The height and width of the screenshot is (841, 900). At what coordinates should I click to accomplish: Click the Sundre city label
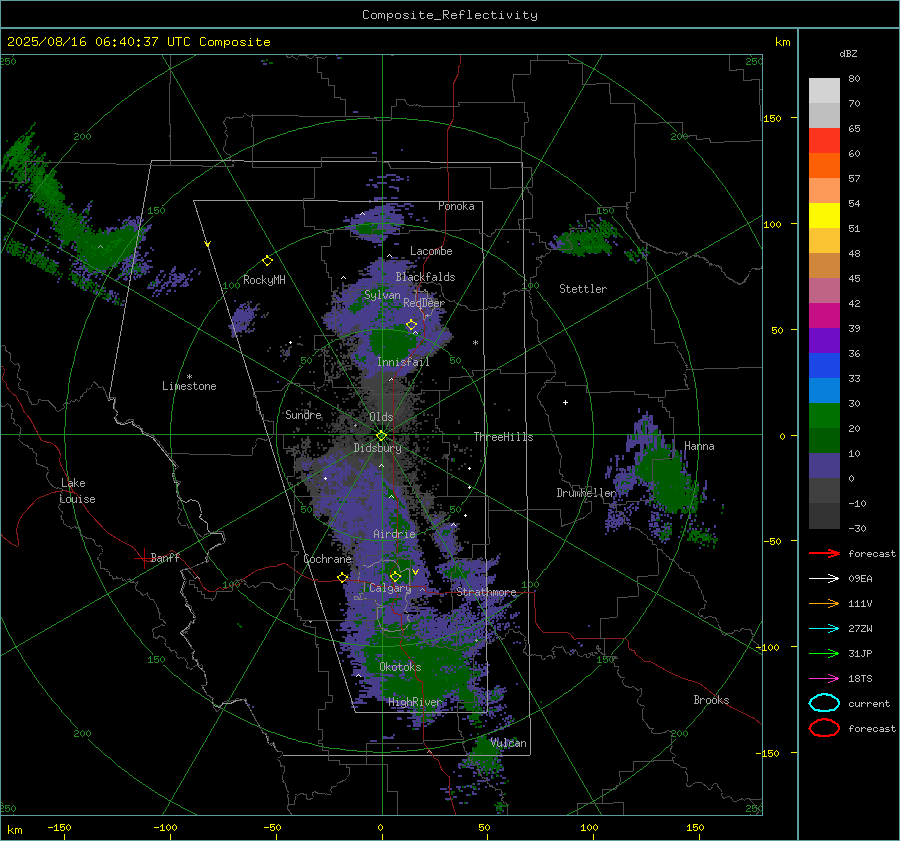tap(303, 414)
